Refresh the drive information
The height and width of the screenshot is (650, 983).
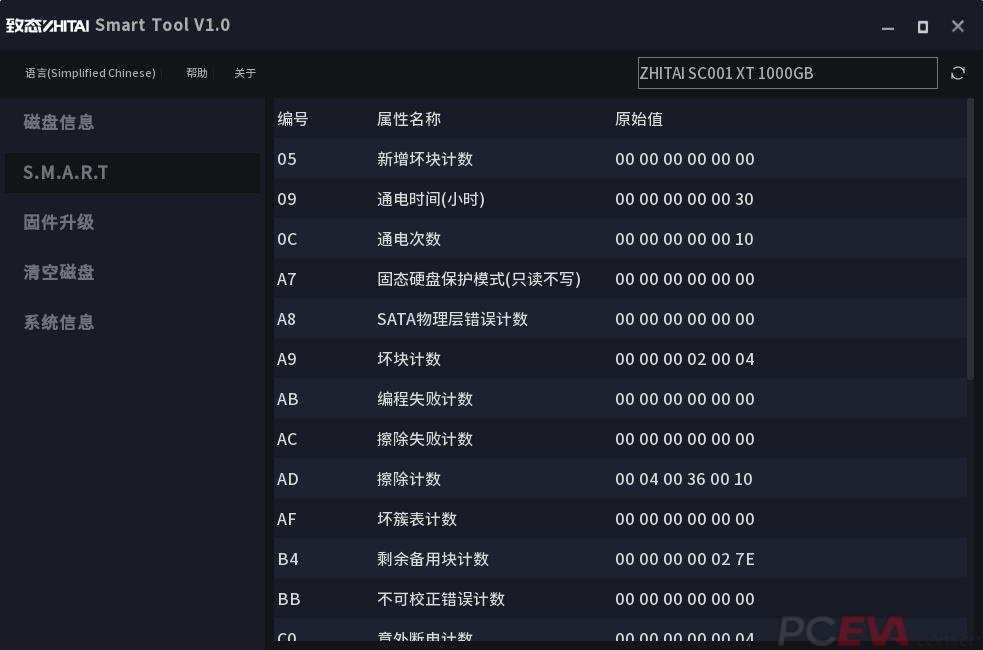(x=958, y=72)
